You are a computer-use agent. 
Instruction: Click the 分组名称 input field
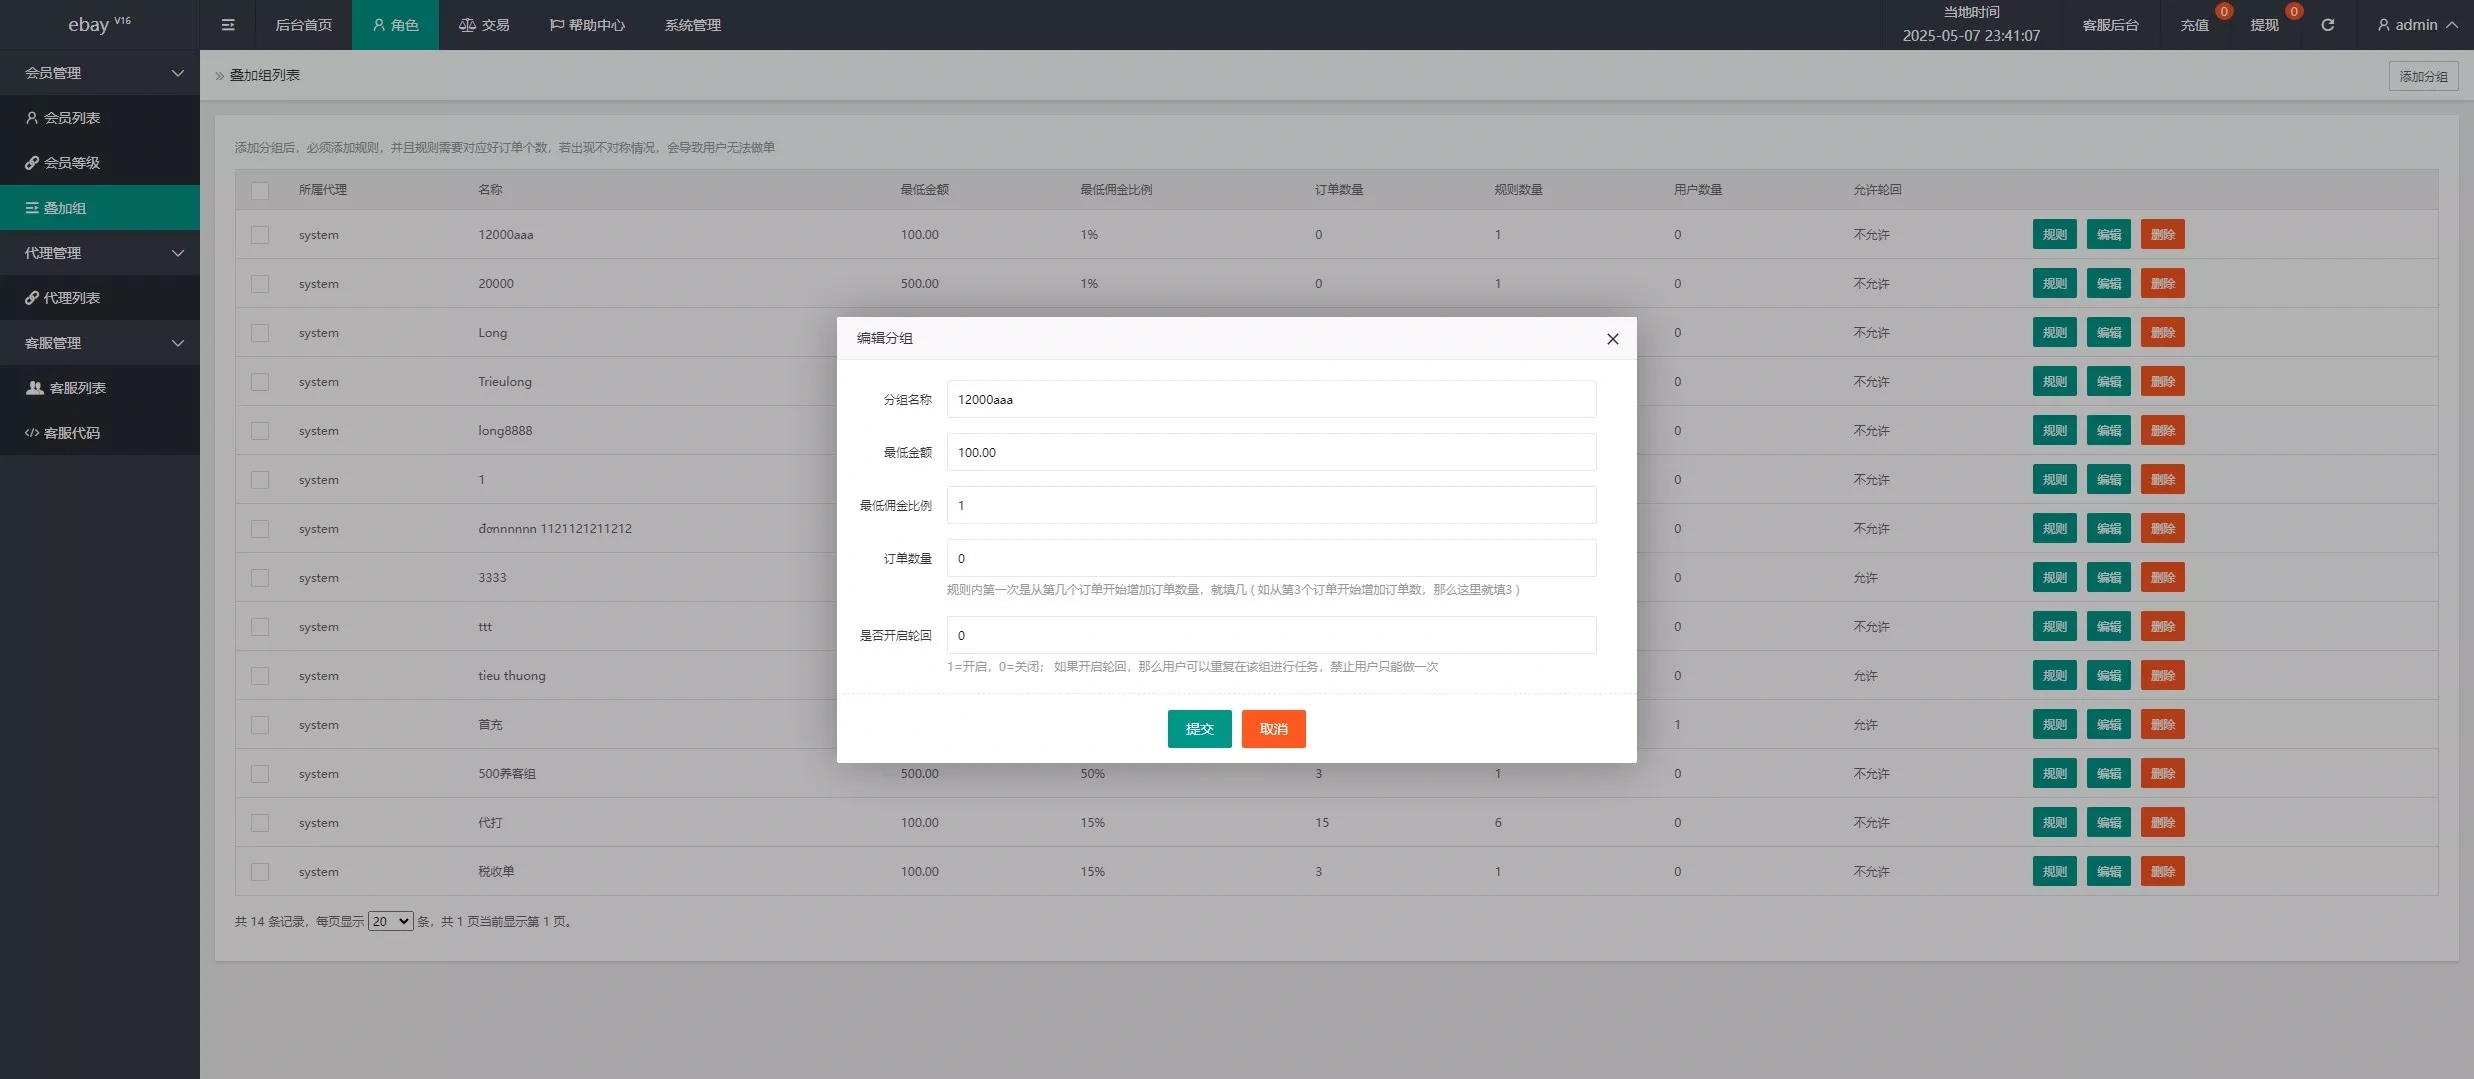[x=1271, y=399]
